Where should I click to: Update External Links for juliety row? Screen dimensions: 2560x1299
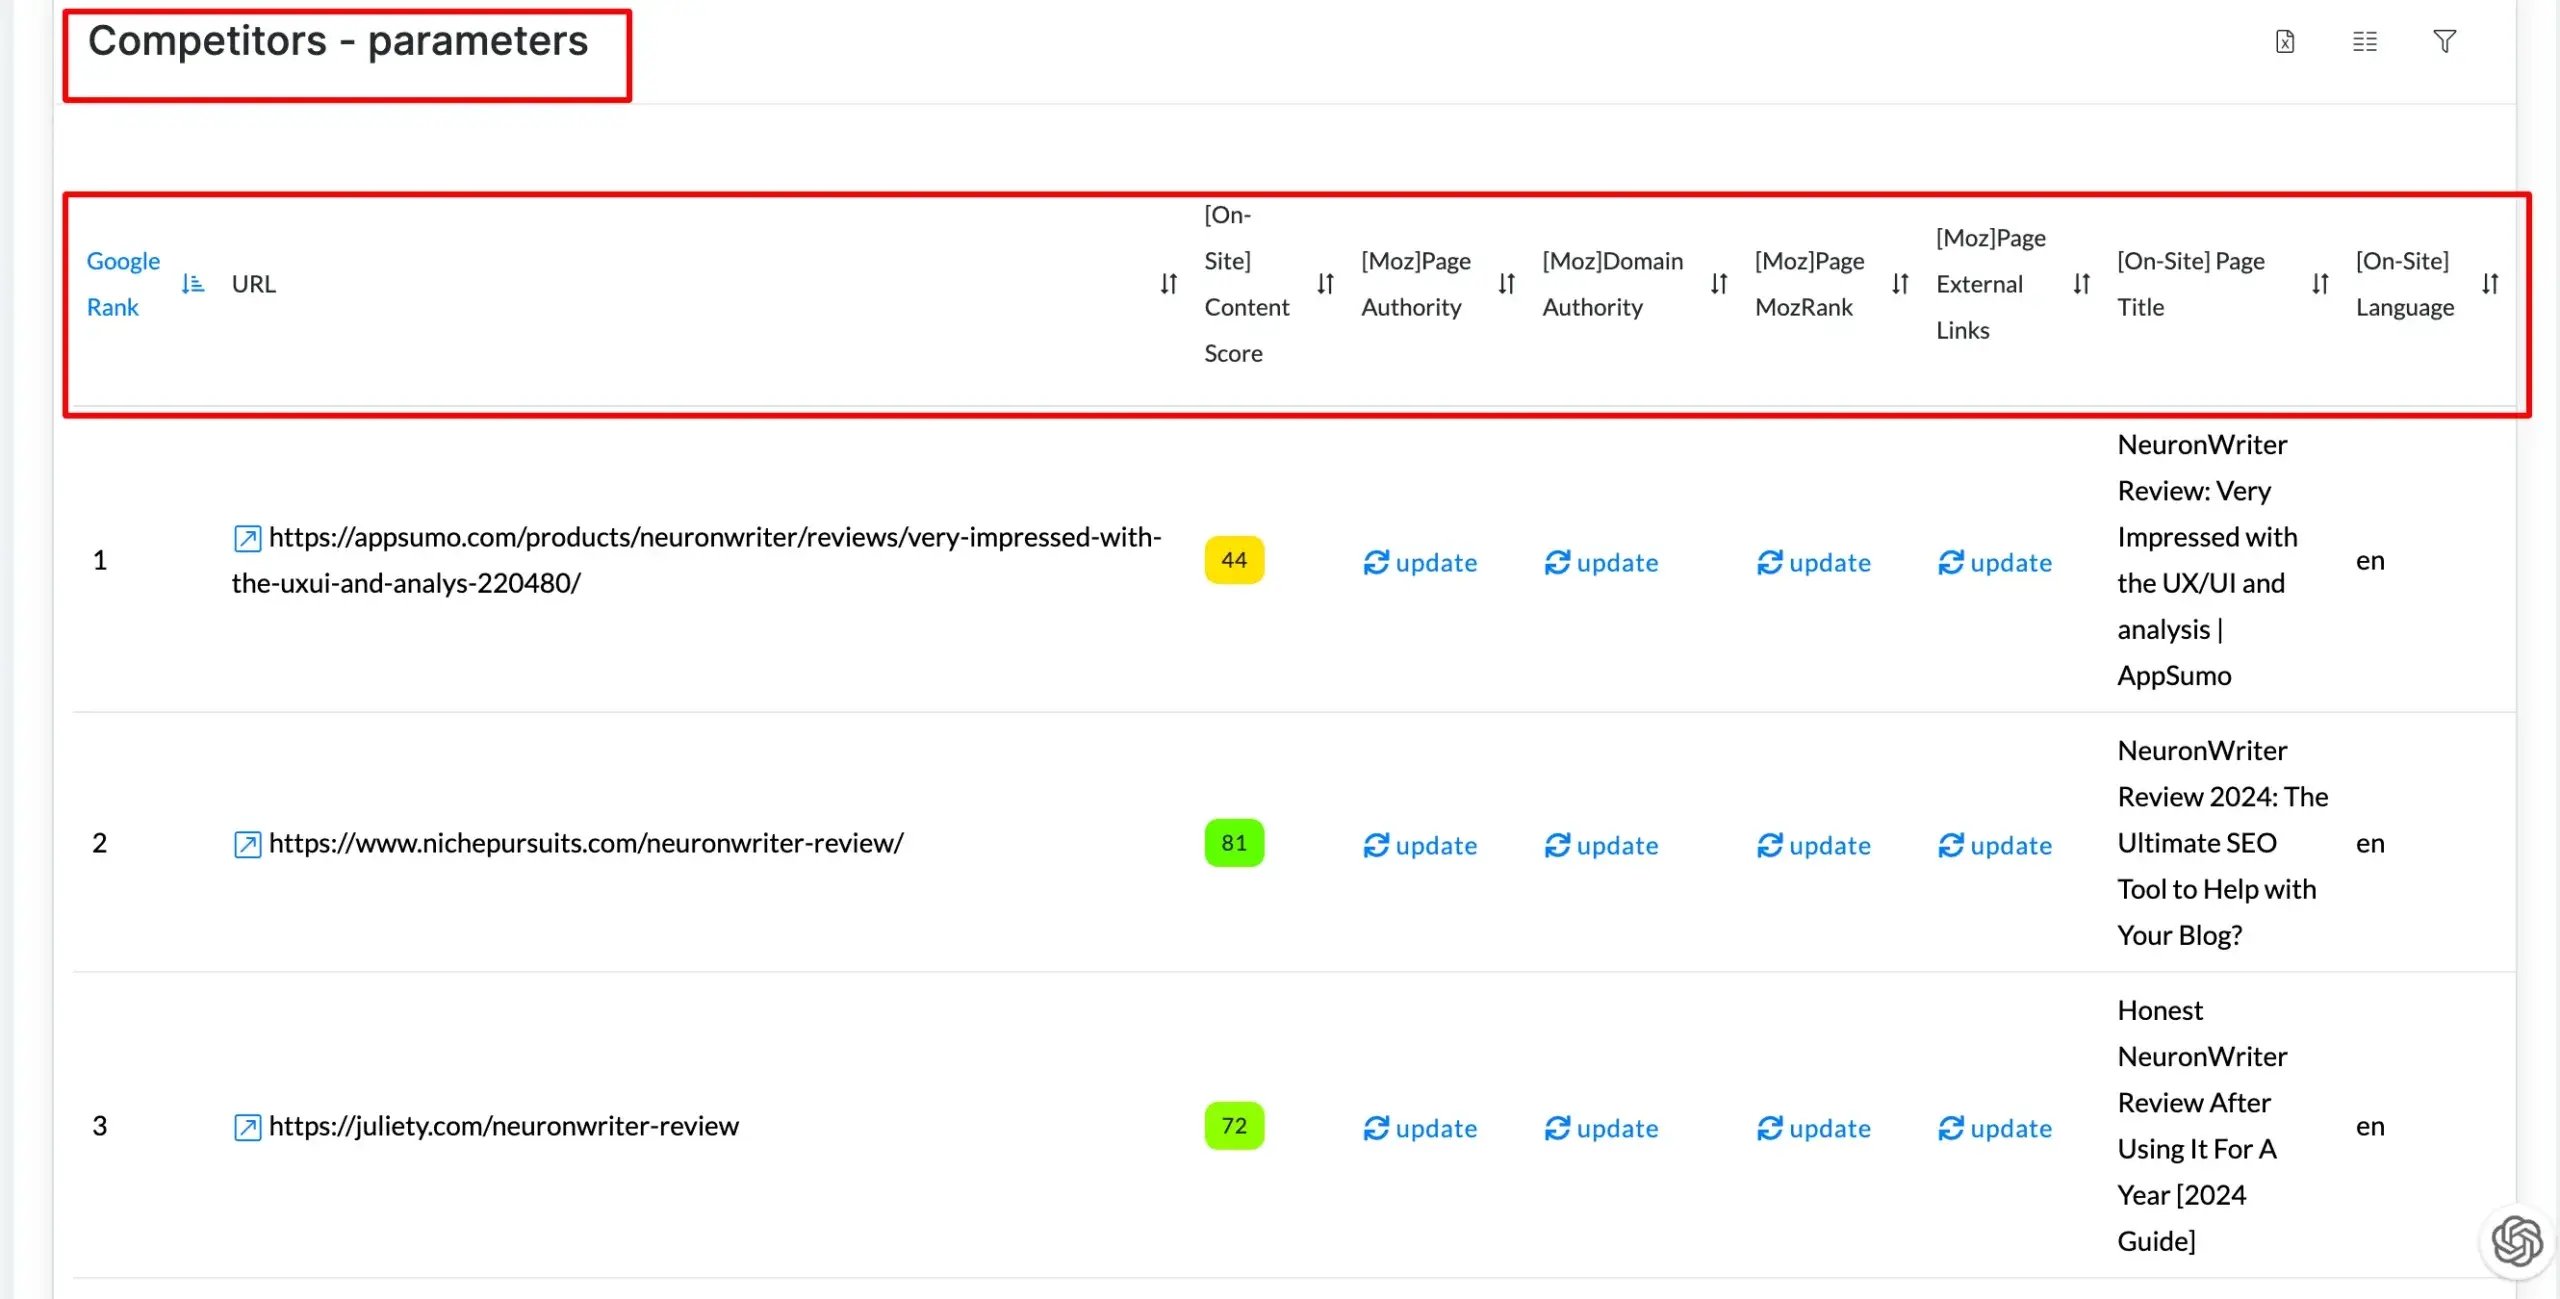(1995, 1129)
